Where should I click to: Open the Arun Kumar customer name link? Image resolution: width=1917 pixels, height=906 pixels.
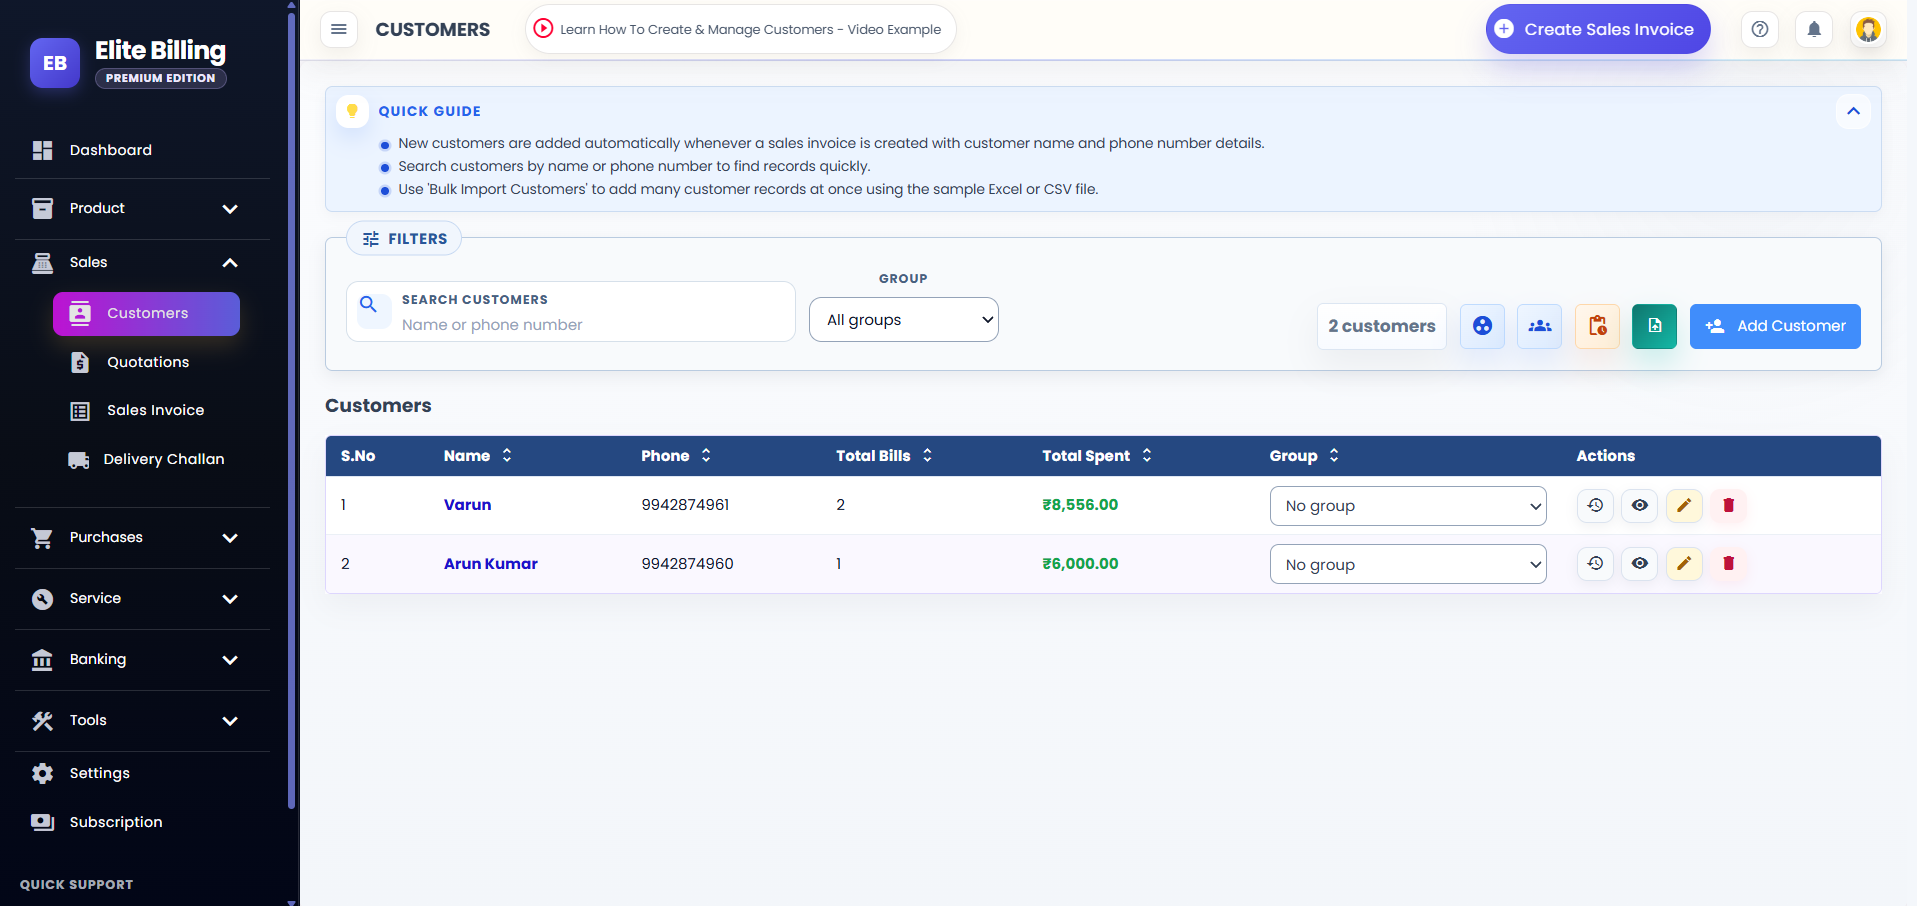(x=490, y=563)
